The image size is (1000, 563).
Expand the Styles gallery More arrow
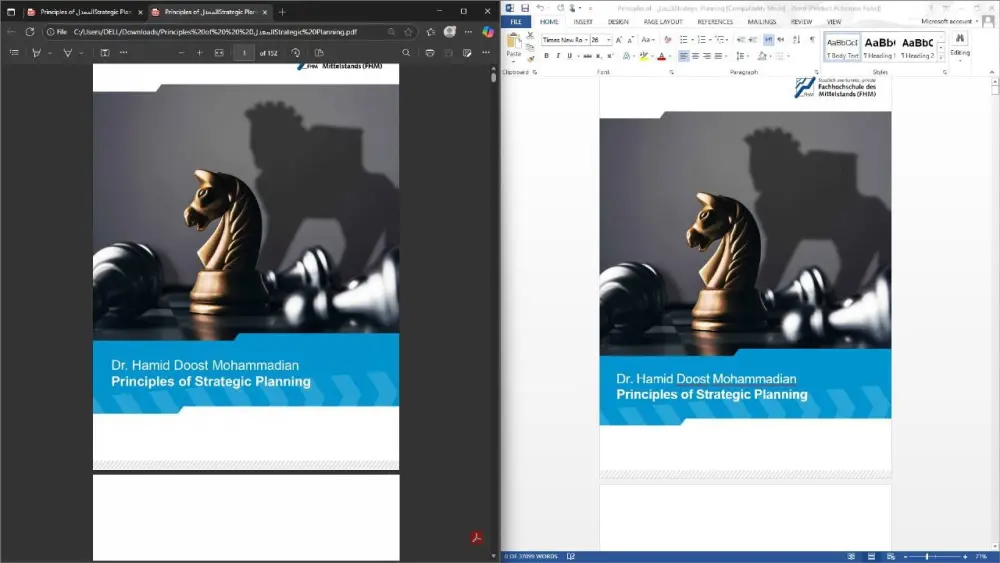[x=941, y=57]
